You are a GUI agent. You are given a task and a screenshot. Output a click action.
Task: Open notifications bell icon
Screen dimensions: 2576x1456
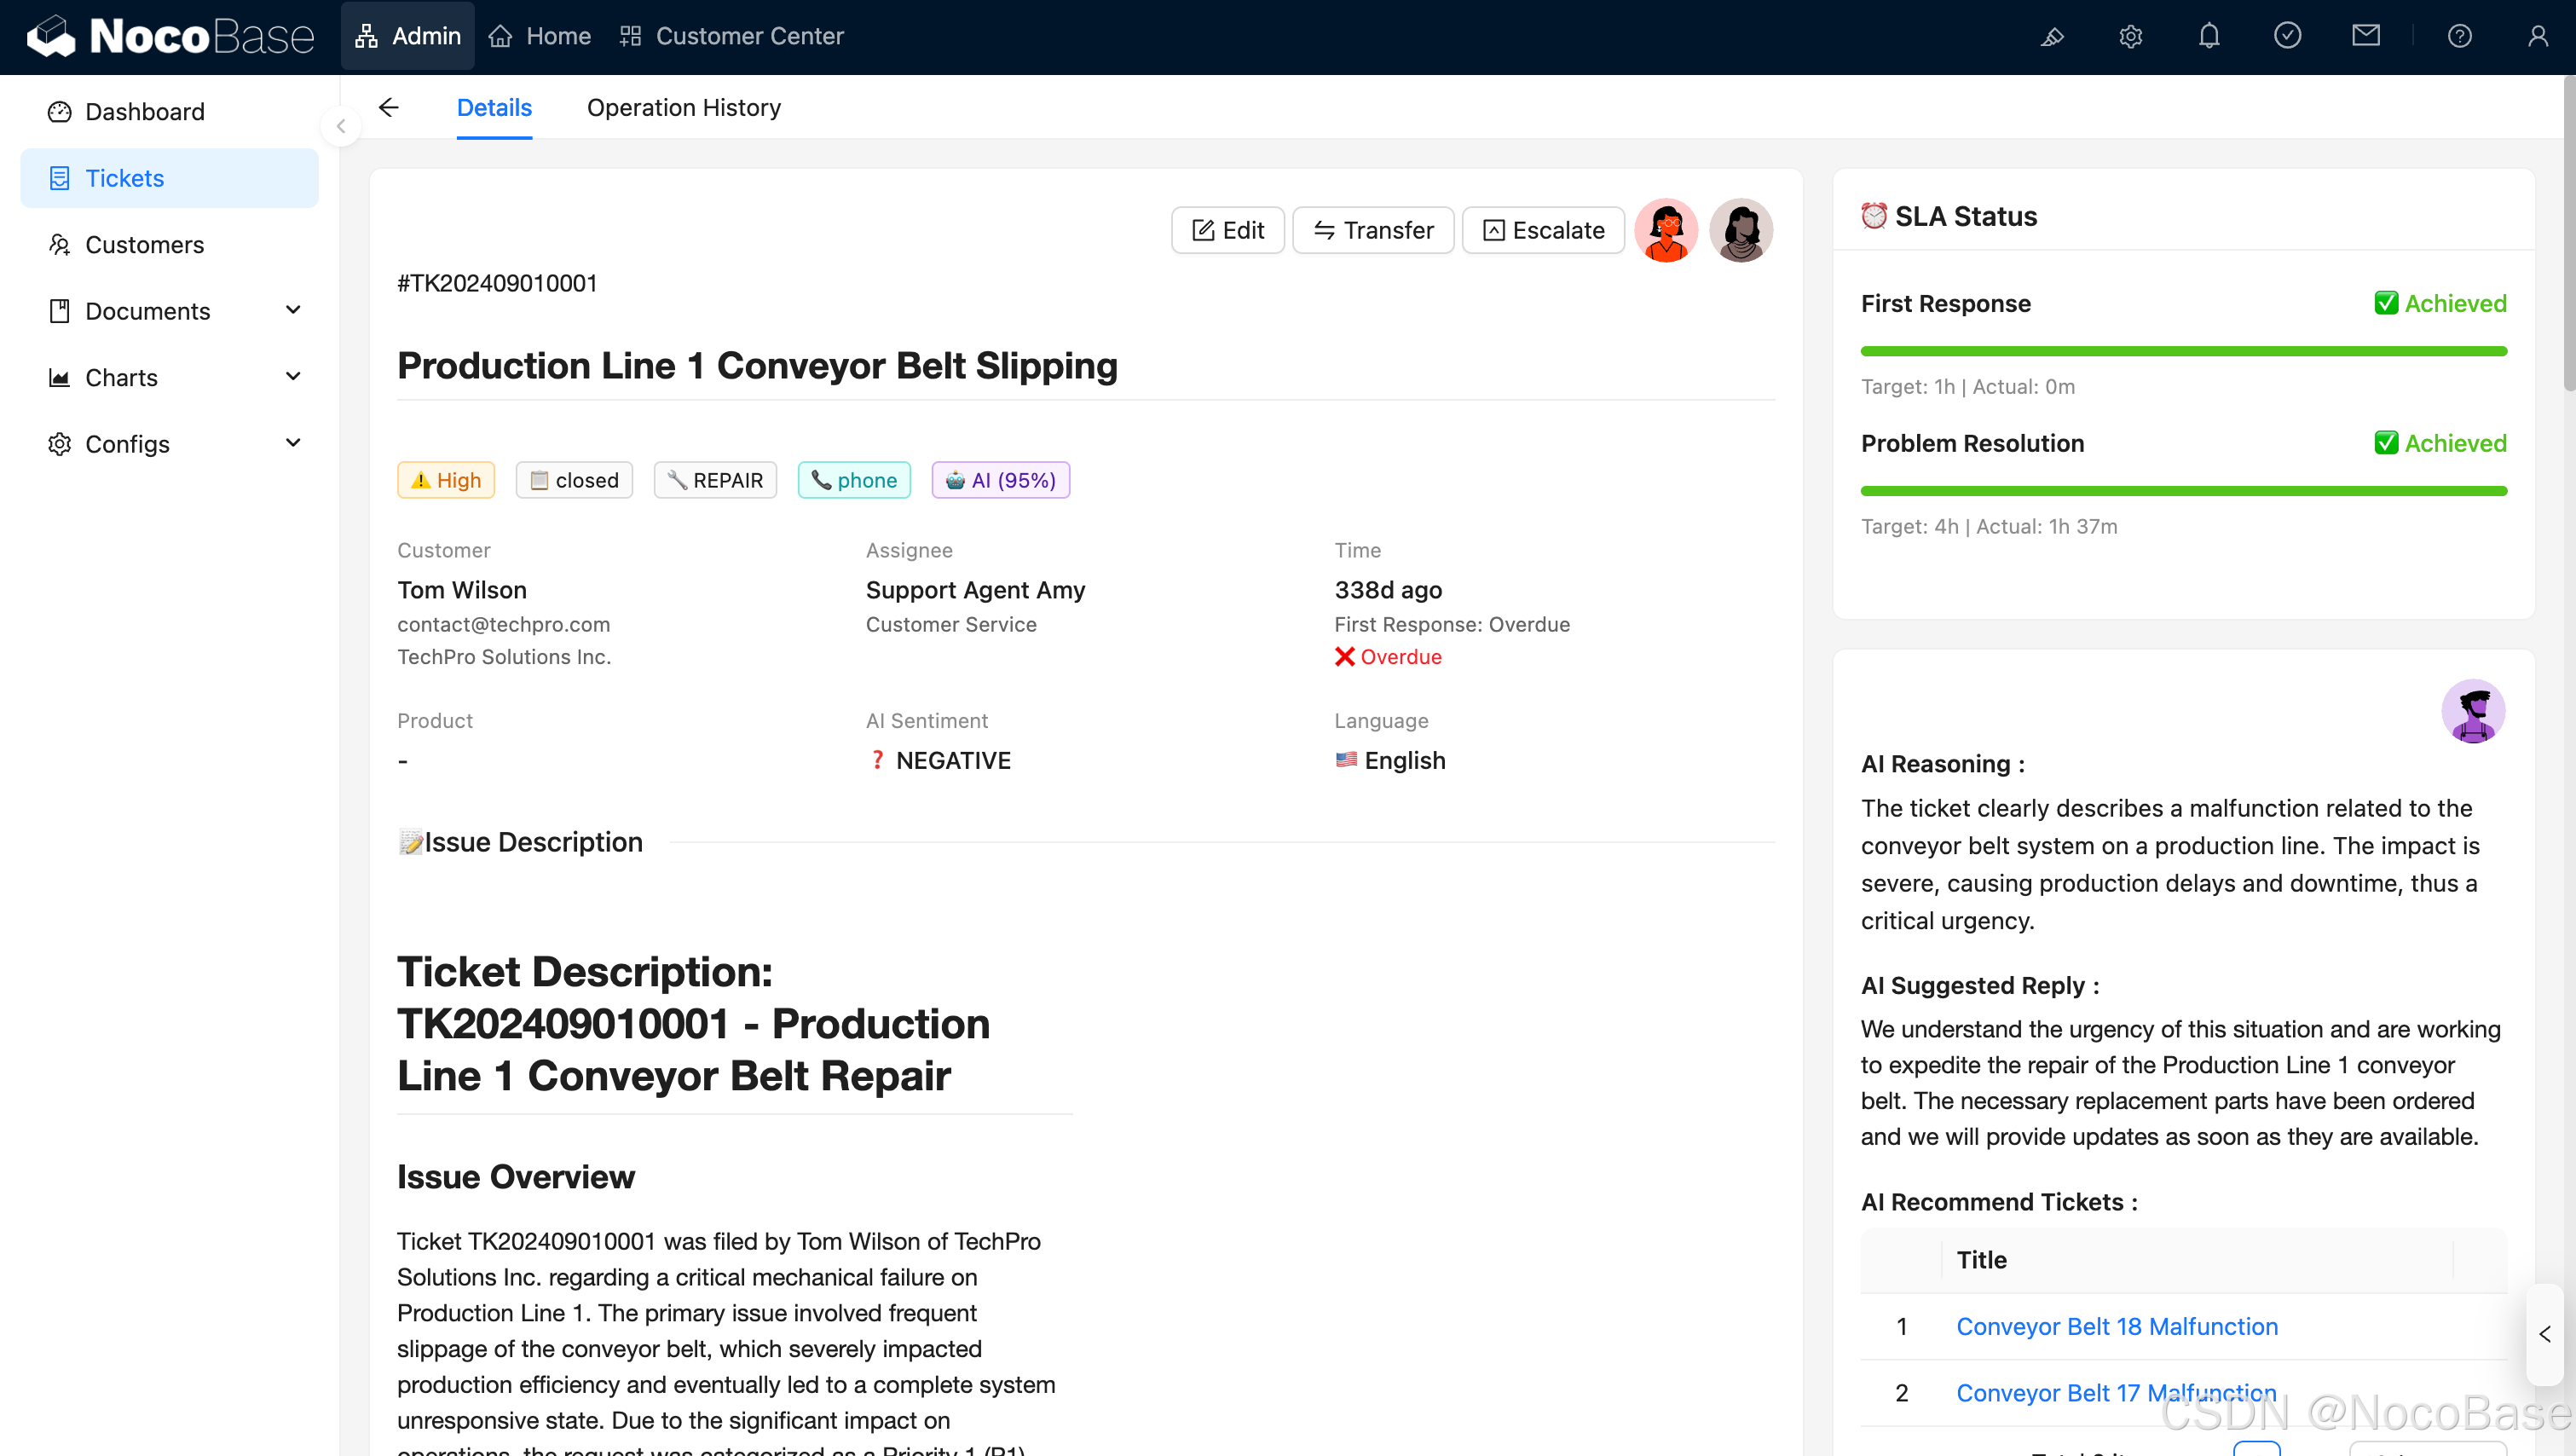[2209, 37]
